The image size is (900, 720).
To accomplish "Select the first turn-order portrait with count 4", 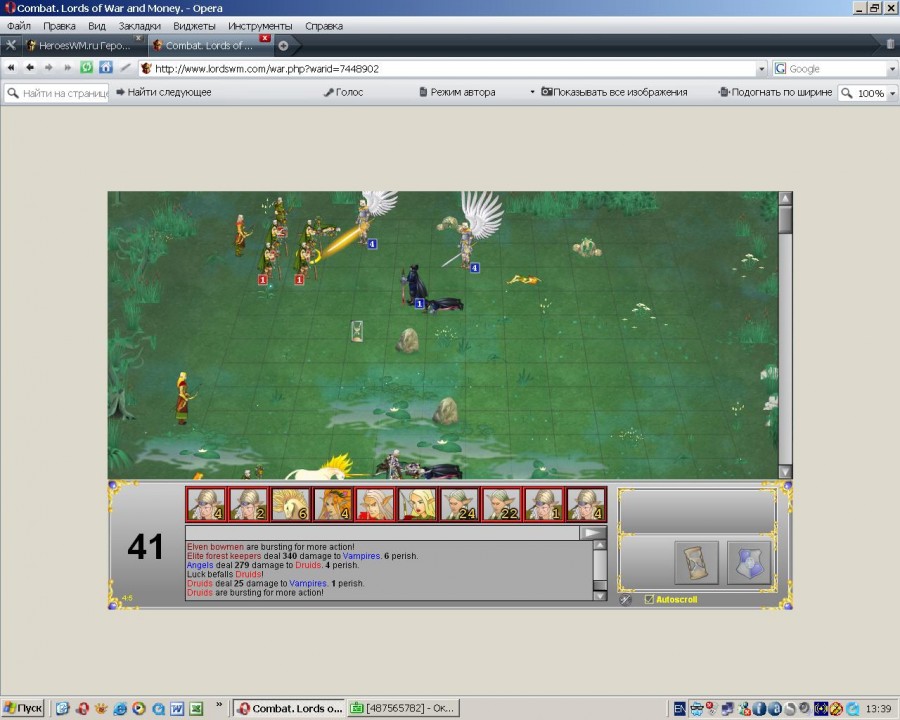I will tap(207, 504).
